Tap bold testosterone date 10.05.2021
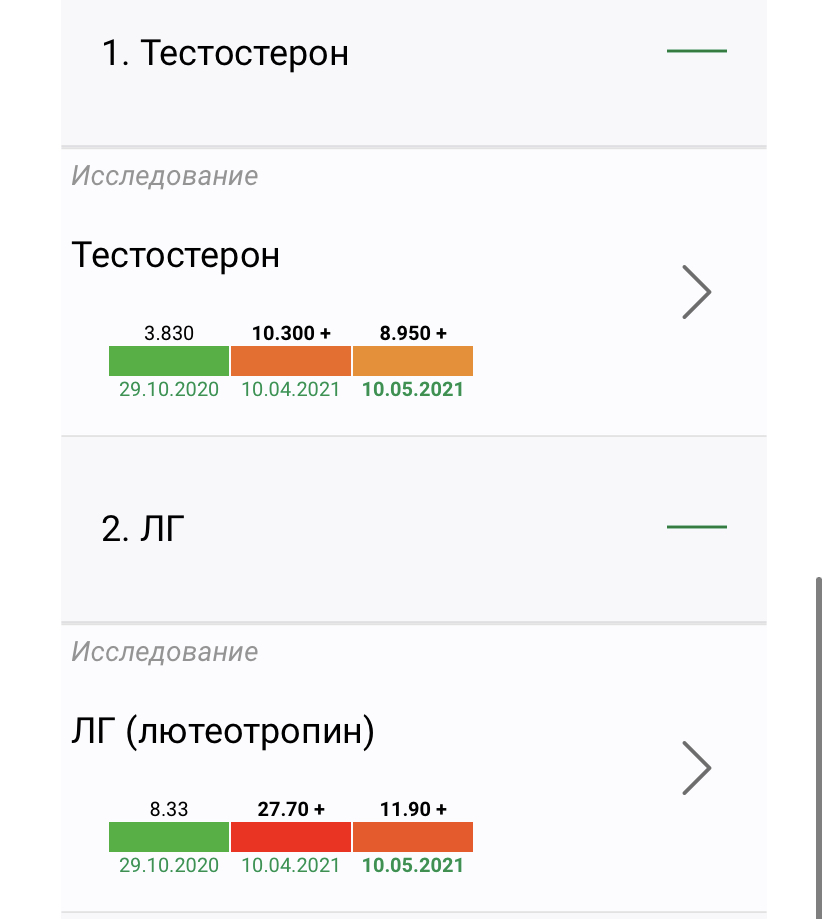Image resolution: width=828 pixels, height=919 pixels. pos(413,390)
